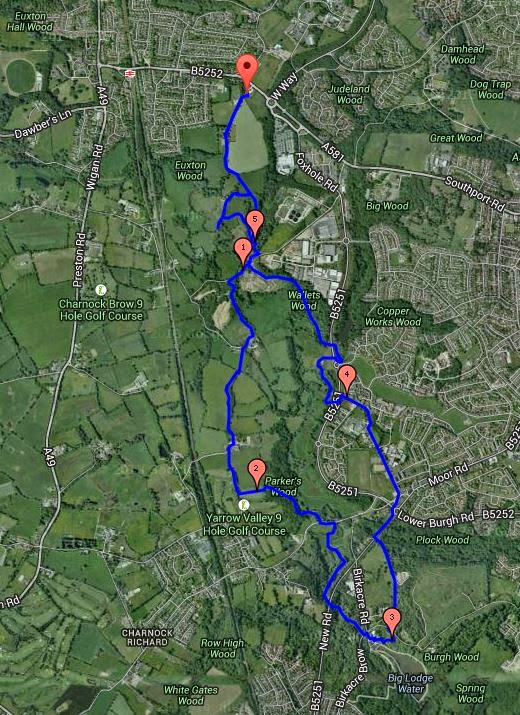Click the red start pin on B5252
Screen dimensions: 520x715
point(247,72)
